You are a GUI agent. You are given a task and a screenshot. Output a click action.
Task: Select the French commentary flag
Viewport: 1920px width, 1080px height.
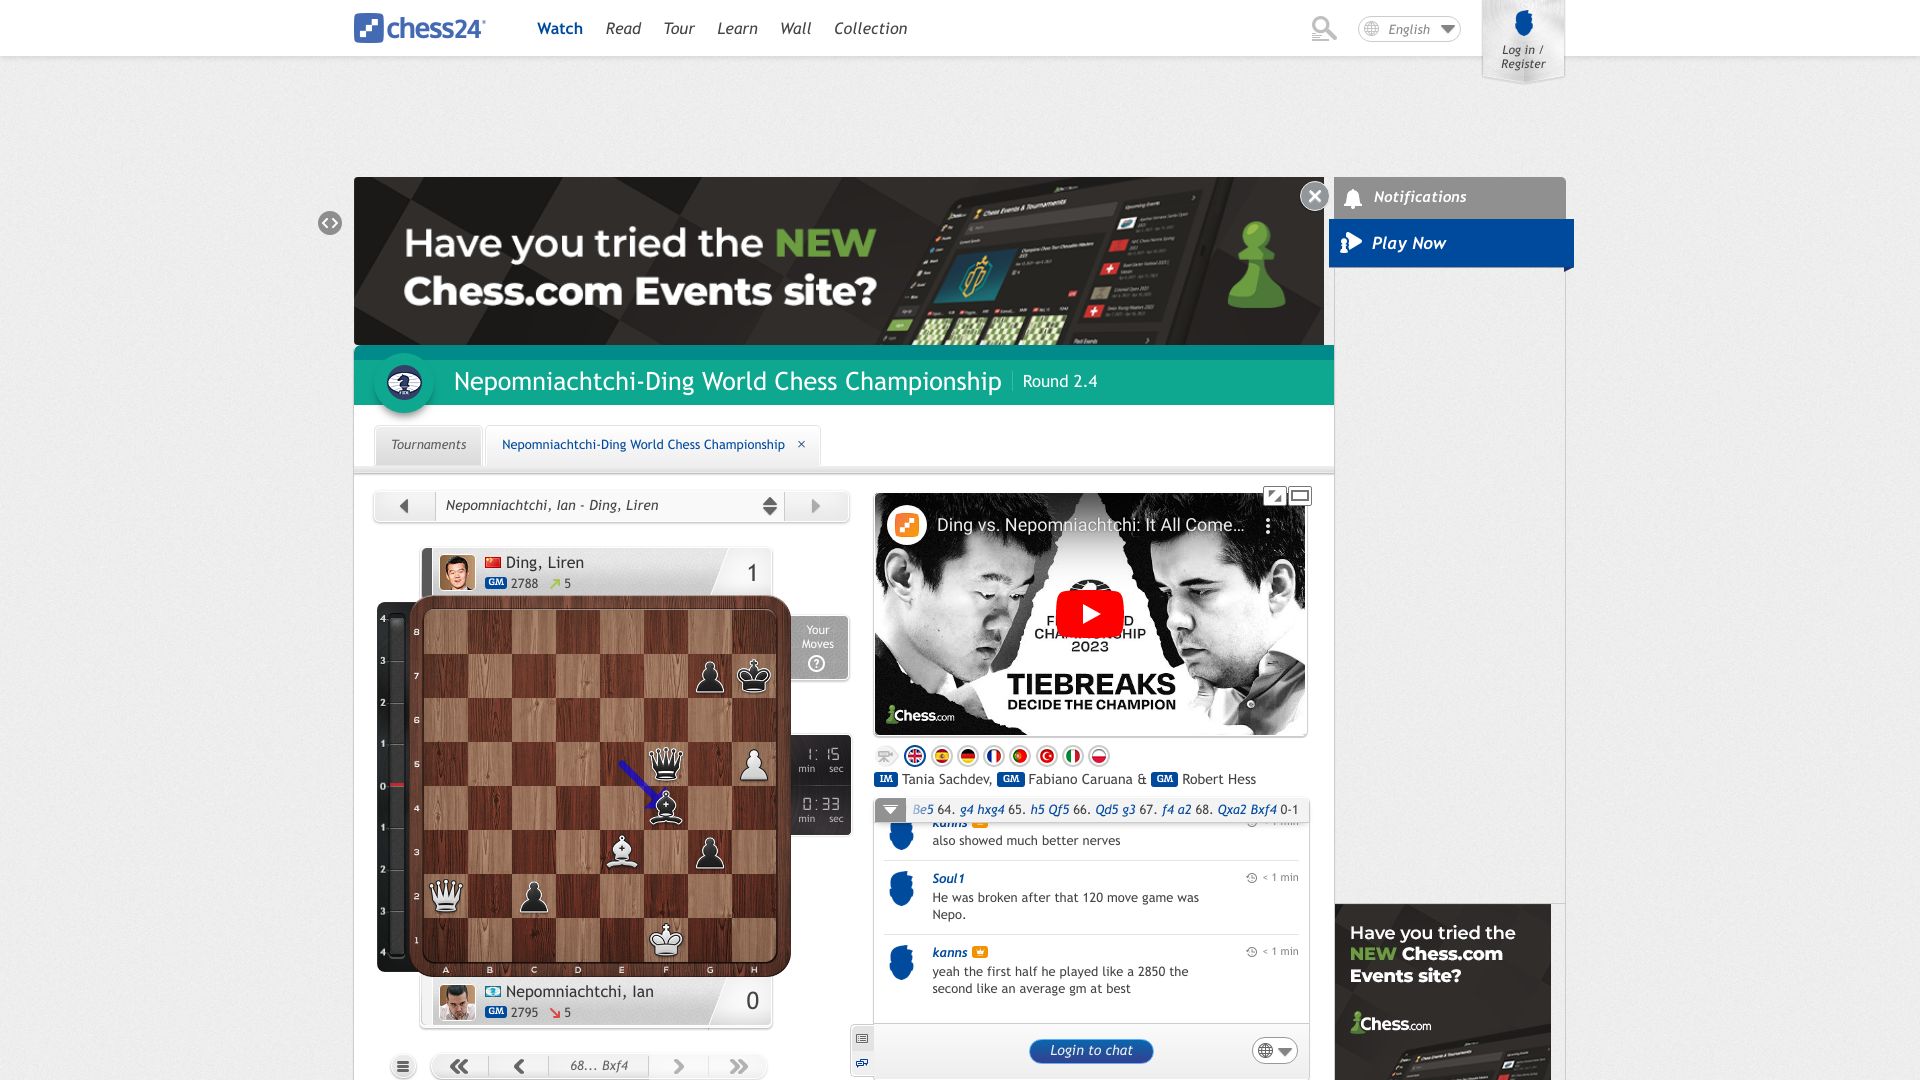pos(994,756)
